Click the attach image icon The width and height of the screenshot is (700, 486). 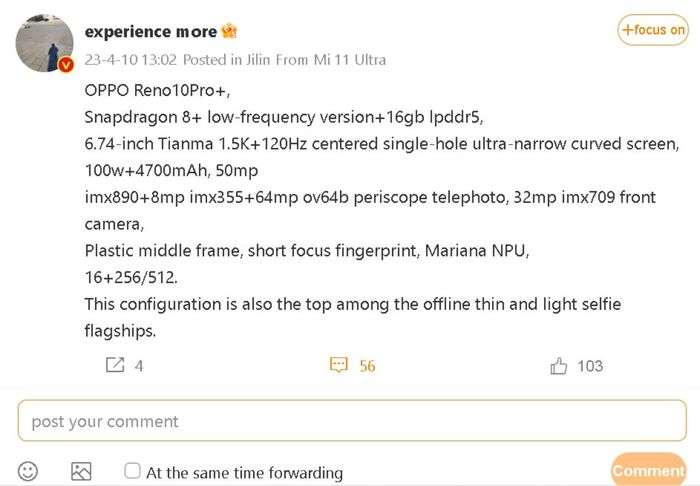click(x=81, y=471)
